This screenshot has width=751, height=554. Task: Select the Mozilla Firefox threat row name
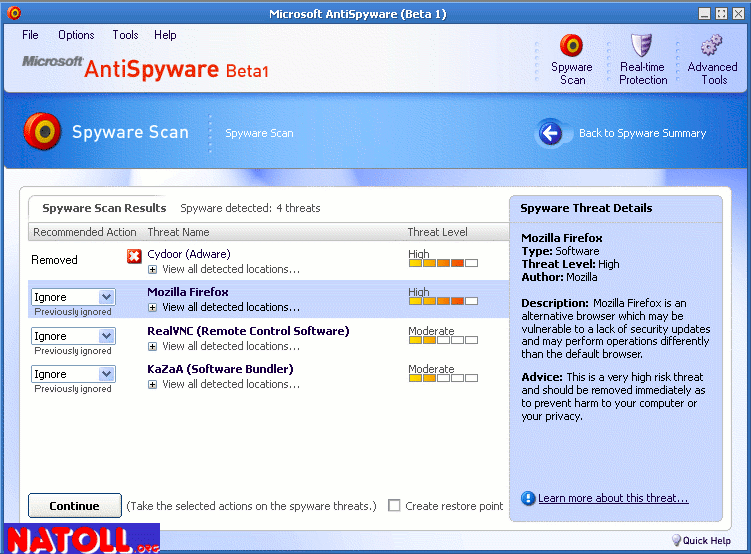(x=188, y=292)
